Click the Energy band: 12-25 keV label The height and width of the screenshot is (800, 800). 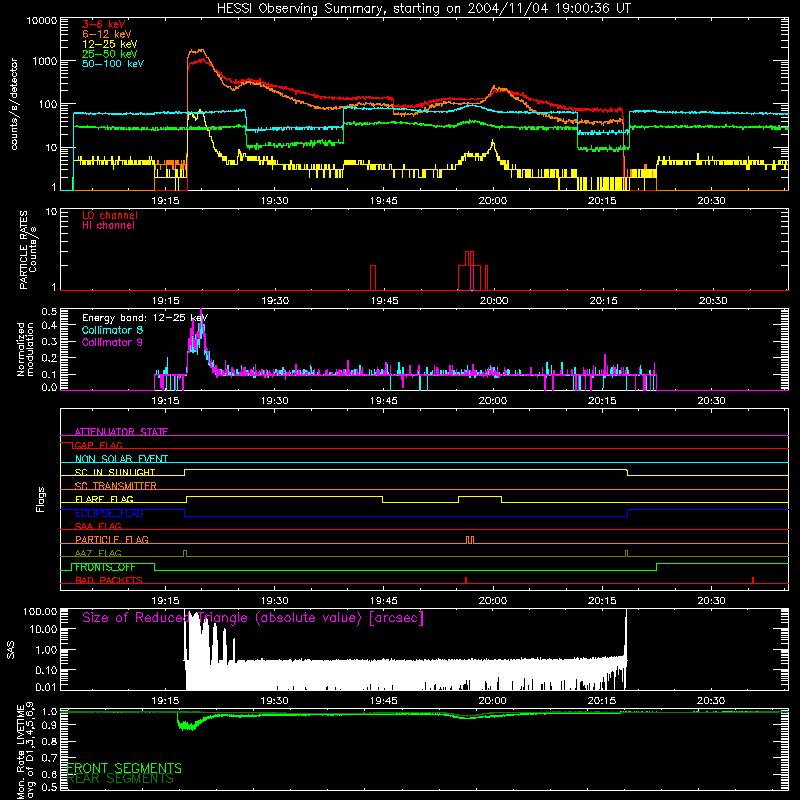(x=145, y=318)
